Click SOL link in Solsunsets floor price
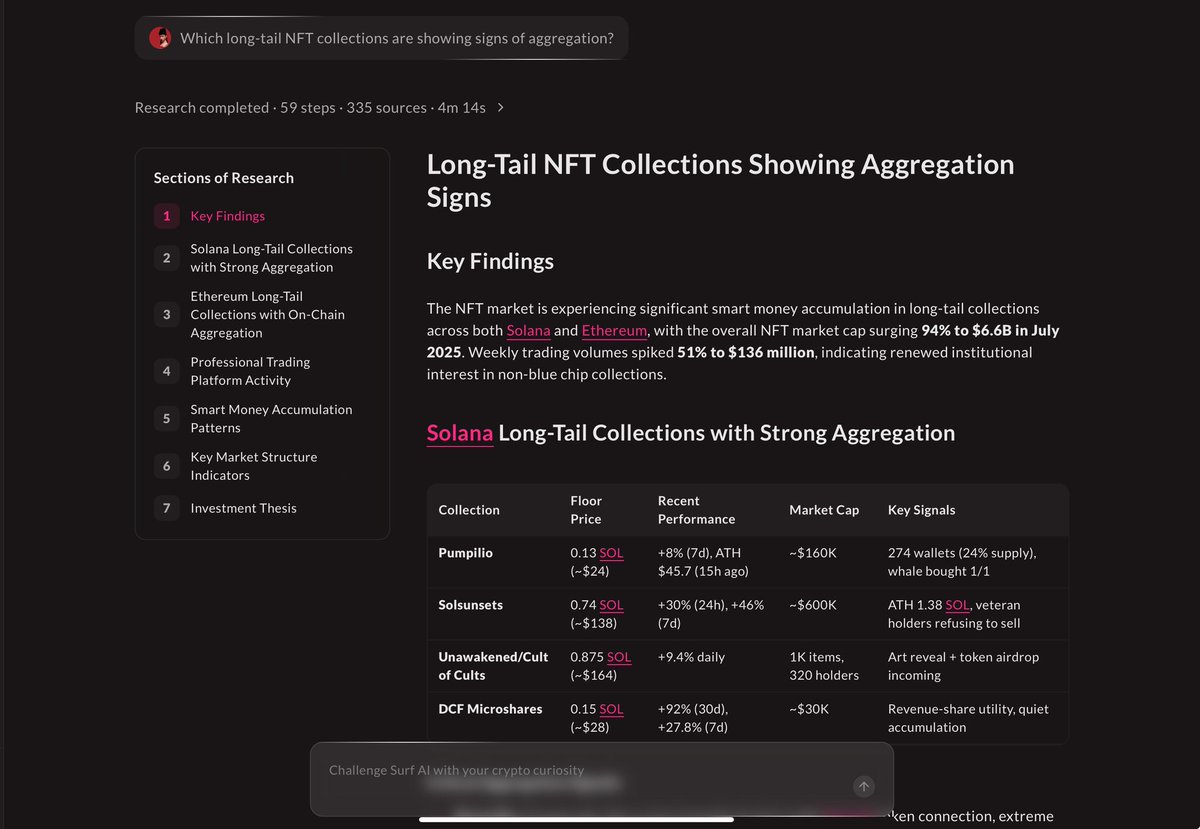The width and height of the screenshot is (1200, 829). click(611, 605)
